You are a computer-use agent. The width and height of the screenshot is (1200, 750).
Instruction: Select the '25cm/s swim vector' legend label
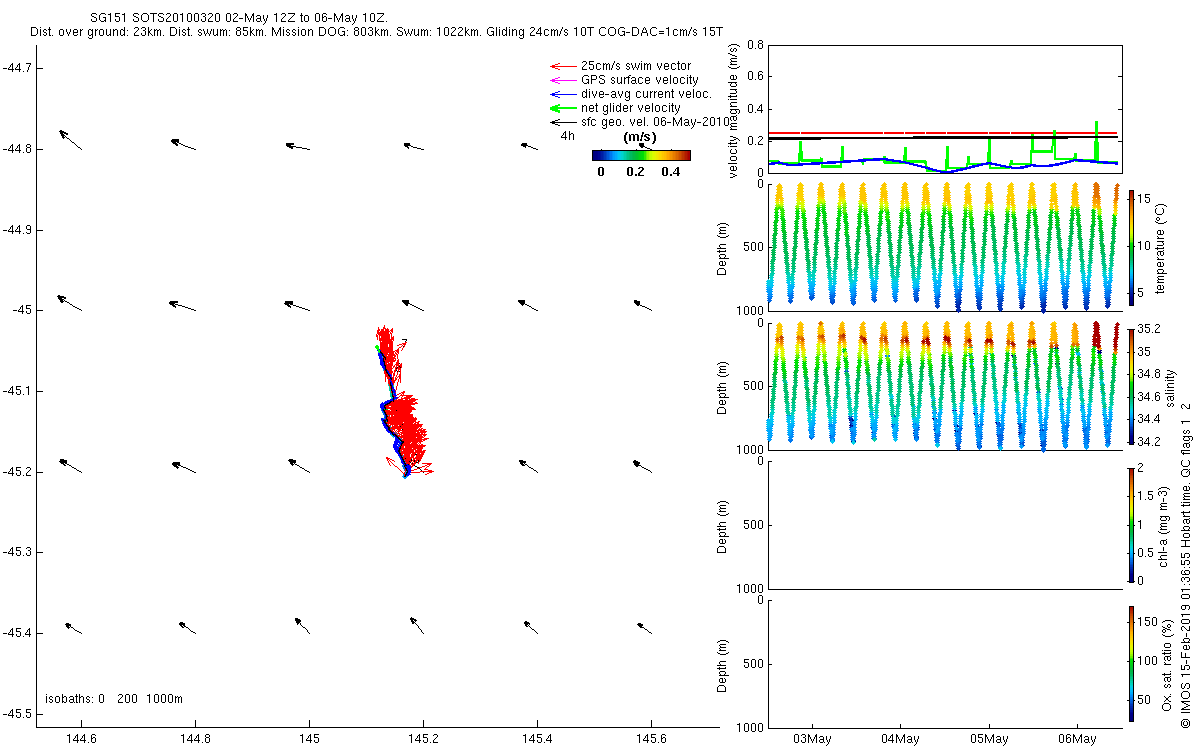coord(636,66)
